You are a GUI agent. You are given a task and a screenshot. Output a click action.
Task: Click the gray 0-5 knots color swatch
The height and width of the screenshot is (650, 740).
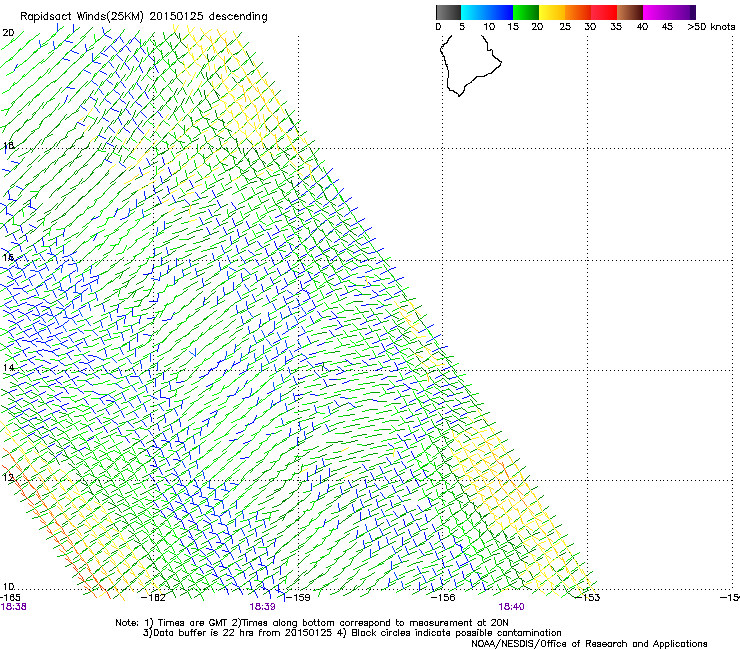tap(448, 12)
